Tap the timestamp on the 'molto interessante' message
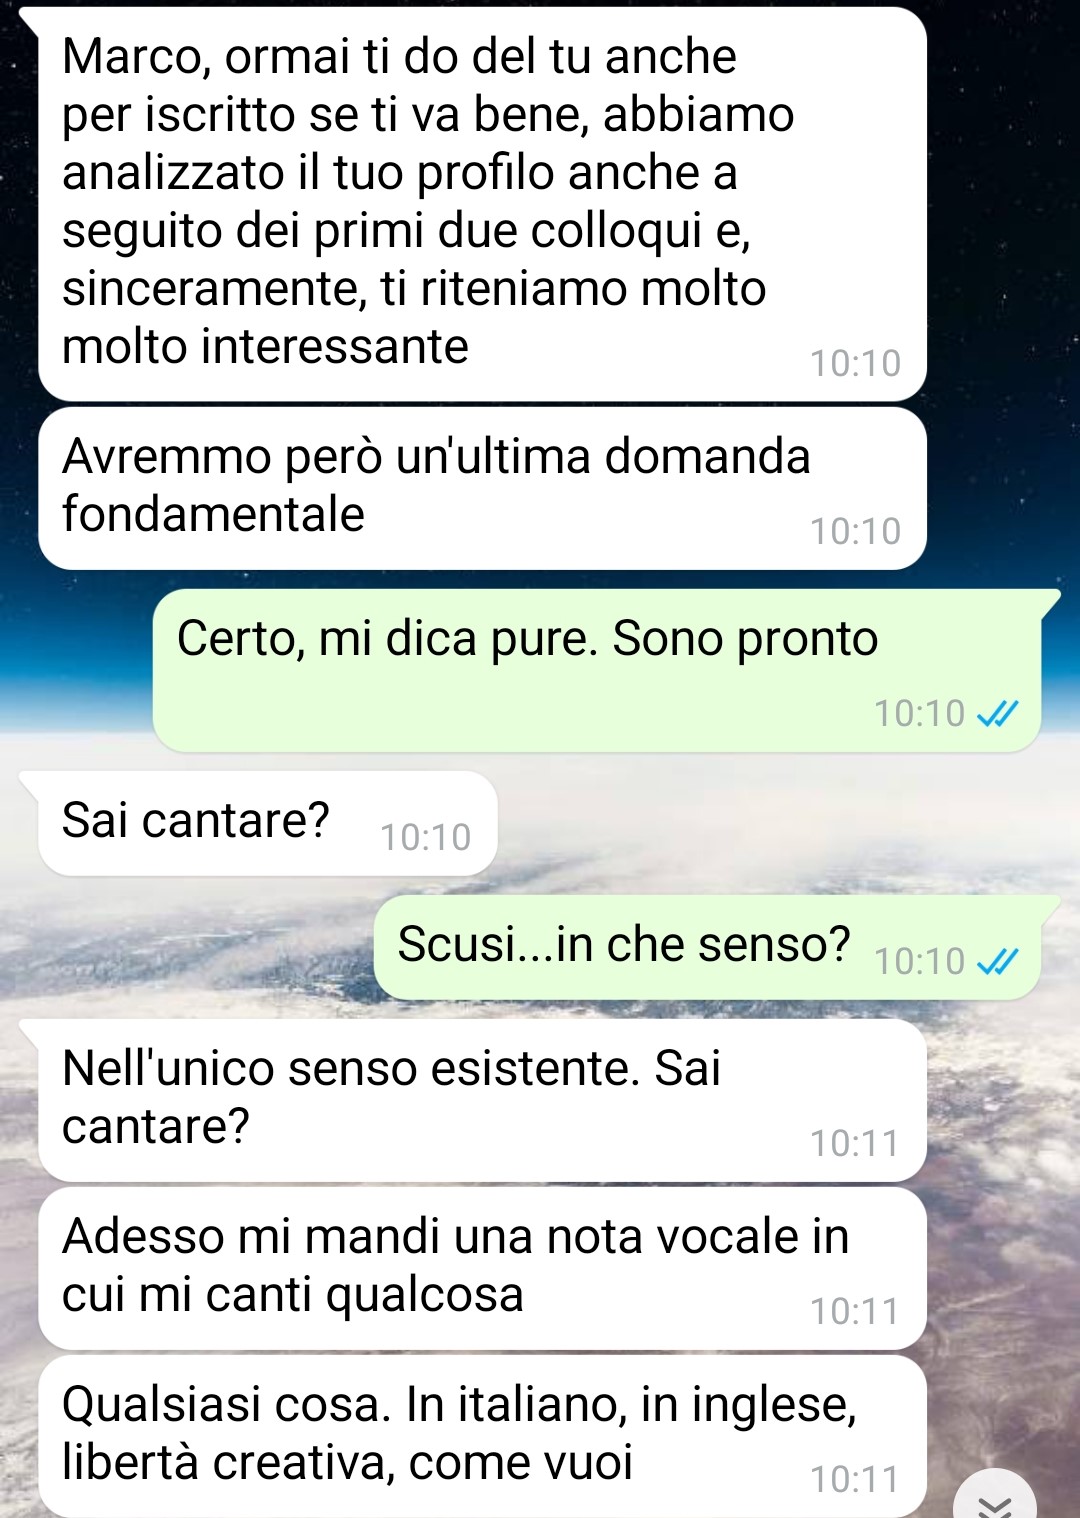The height and width of the screenshot is (1518, 1080). click(x=855, y=364)
